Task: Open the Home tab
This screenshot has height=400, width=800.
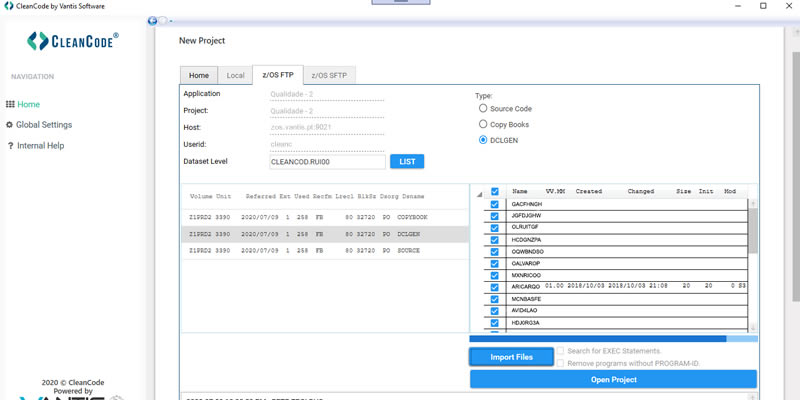Action: (199, 75)
